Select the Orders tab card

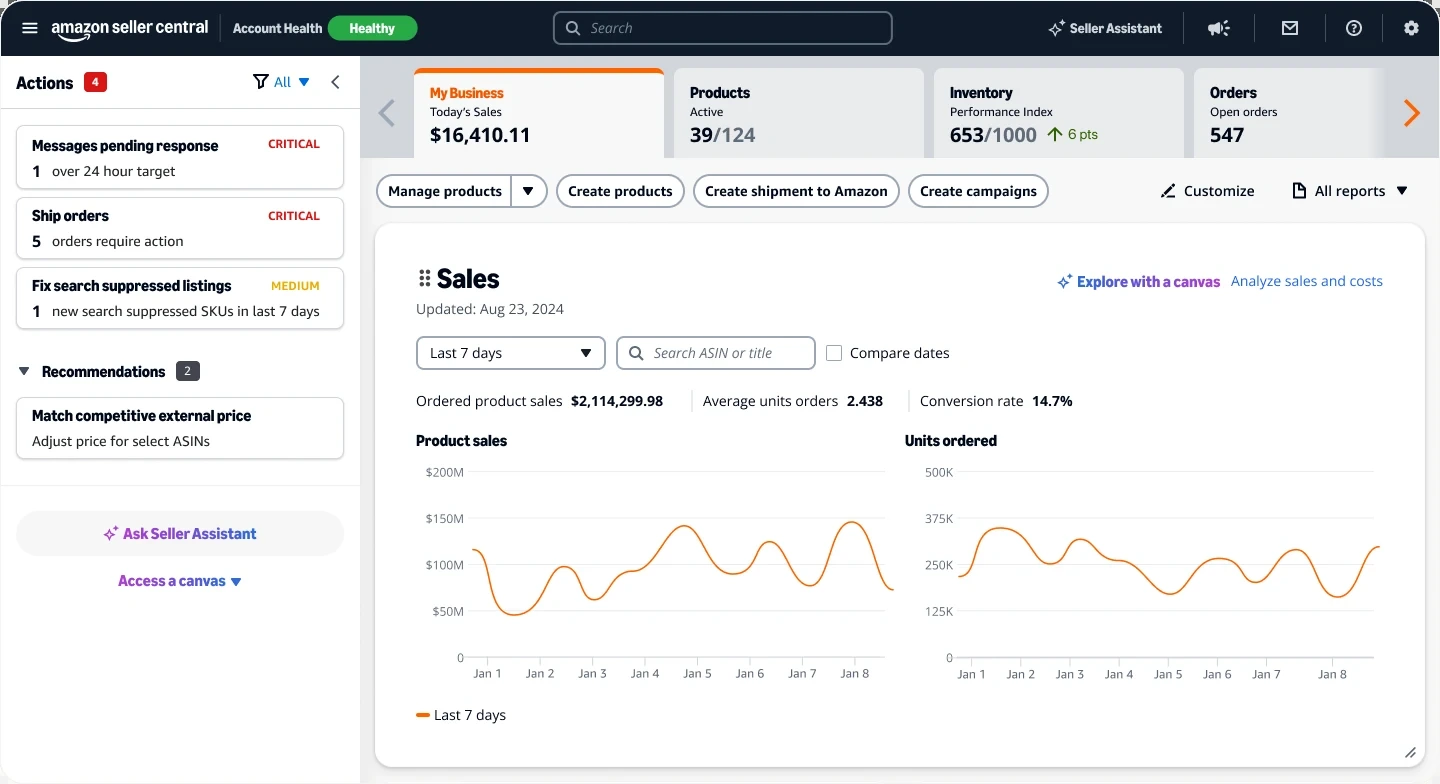pos(1290,113)
